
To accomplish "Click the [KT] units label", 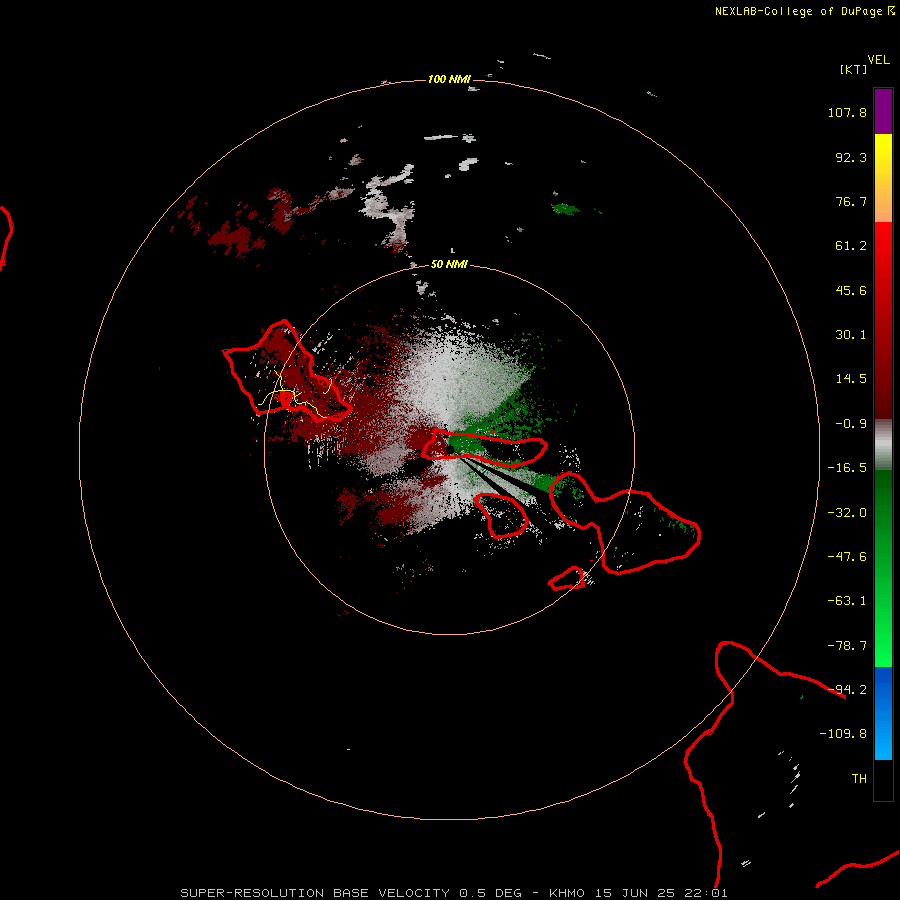I will (854, 69).
